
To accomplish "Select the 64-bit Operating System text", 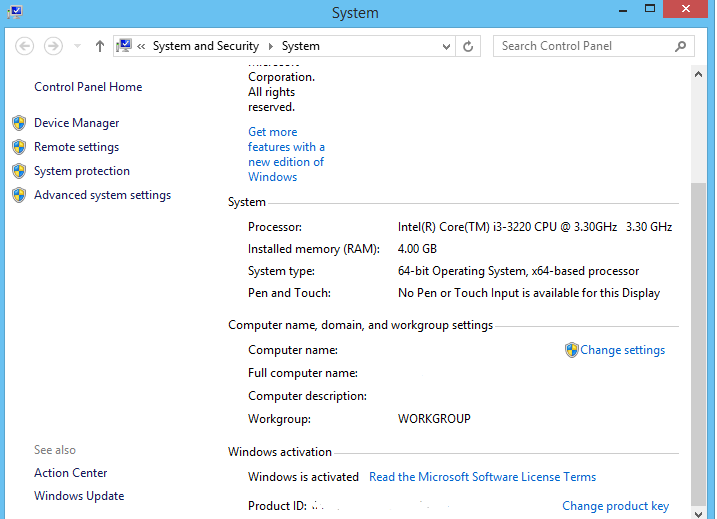I will (x=518, y=271).
